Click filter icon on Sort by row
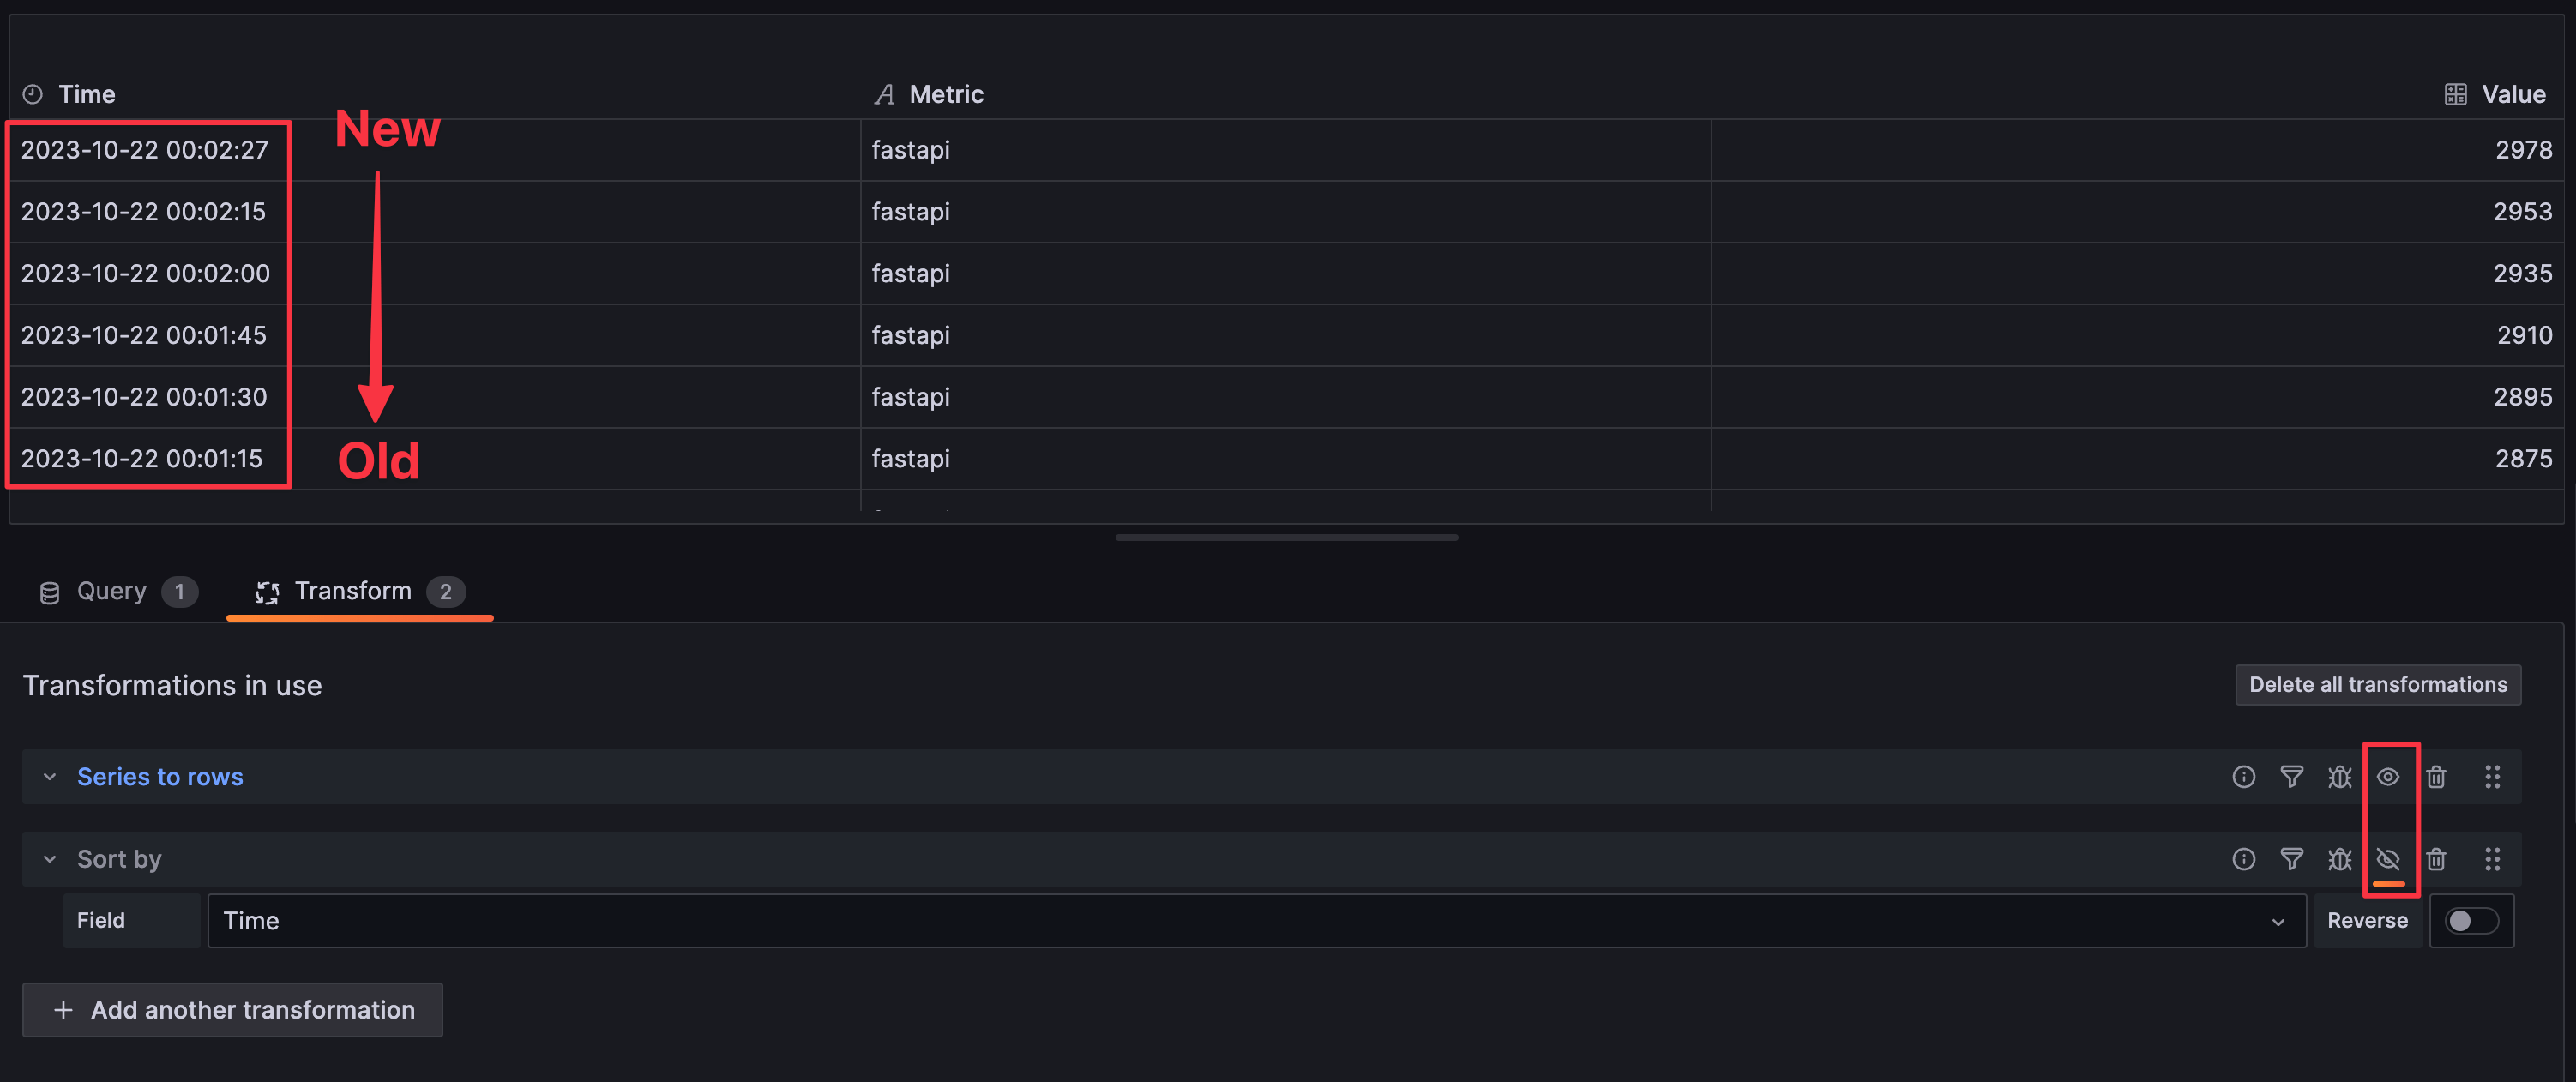The height and width of the screenshot is (1082, 2576). [2291, 859]
